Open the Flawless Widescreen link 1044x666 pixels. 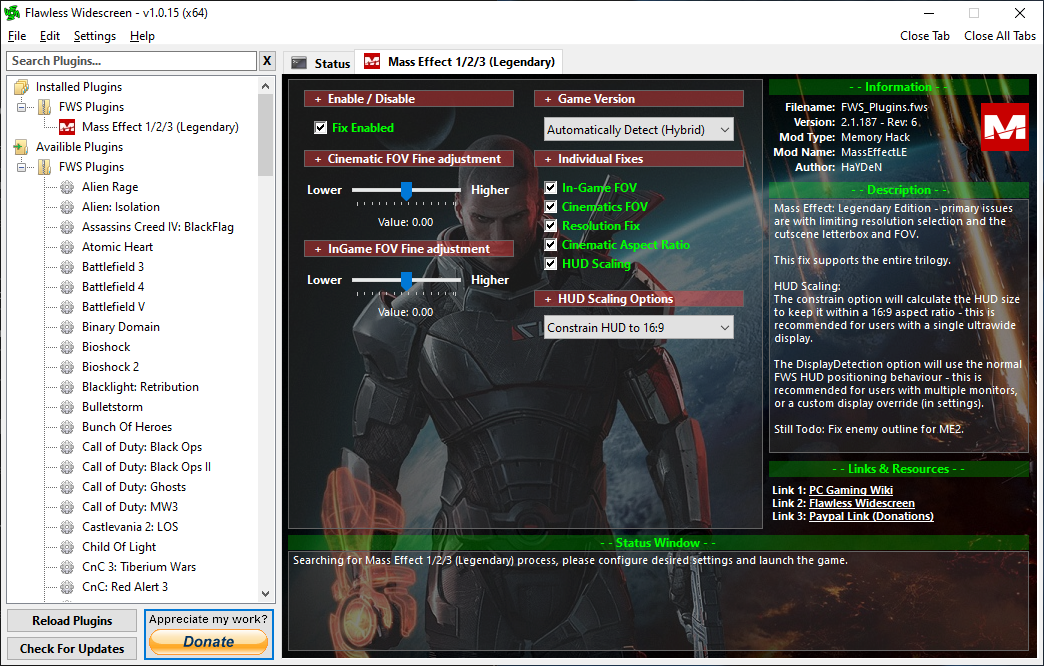pos(862,503)
